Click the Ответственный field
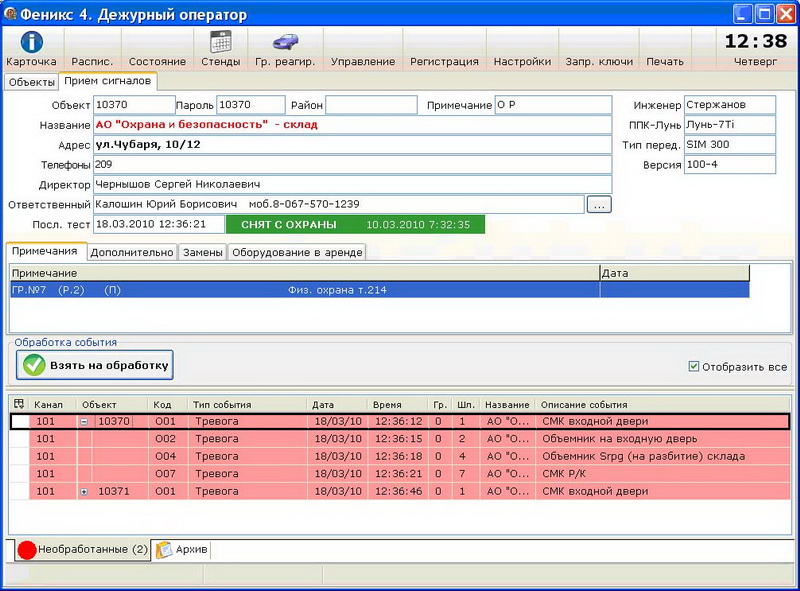 [x=339, y=204]
